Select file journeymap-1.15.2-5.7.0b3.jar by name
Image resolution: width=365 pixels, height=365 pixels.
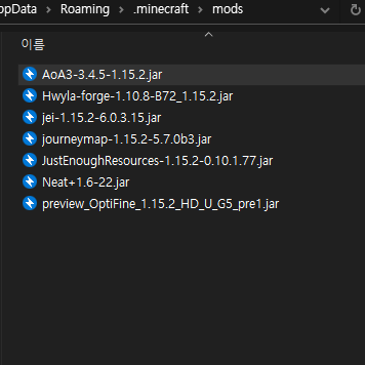tap(127, 139)
